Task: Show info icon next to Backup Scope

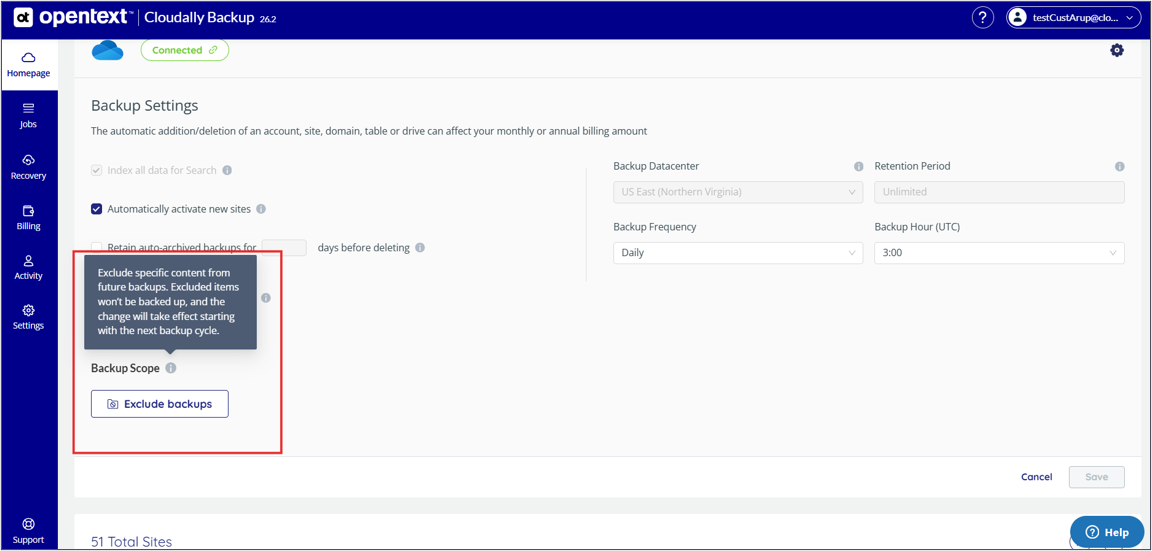Action: pyautogui.click(x=170, y=368)
